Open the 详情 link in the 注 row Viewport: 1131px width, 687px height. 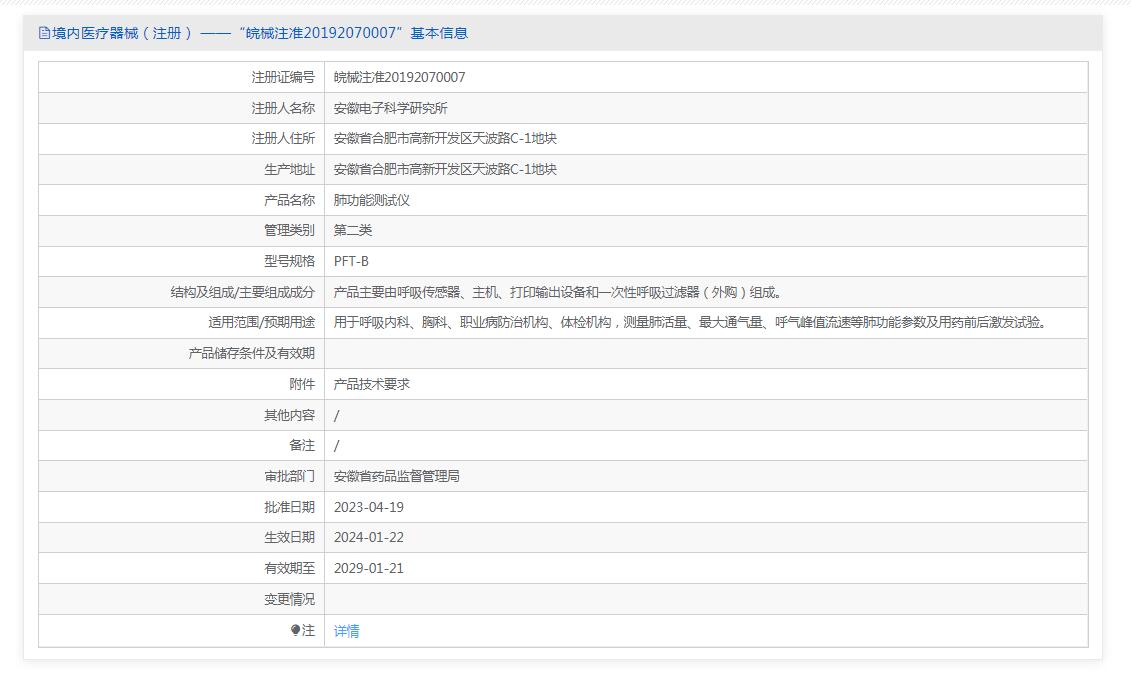pyautogui.click(x=346, y=631)
